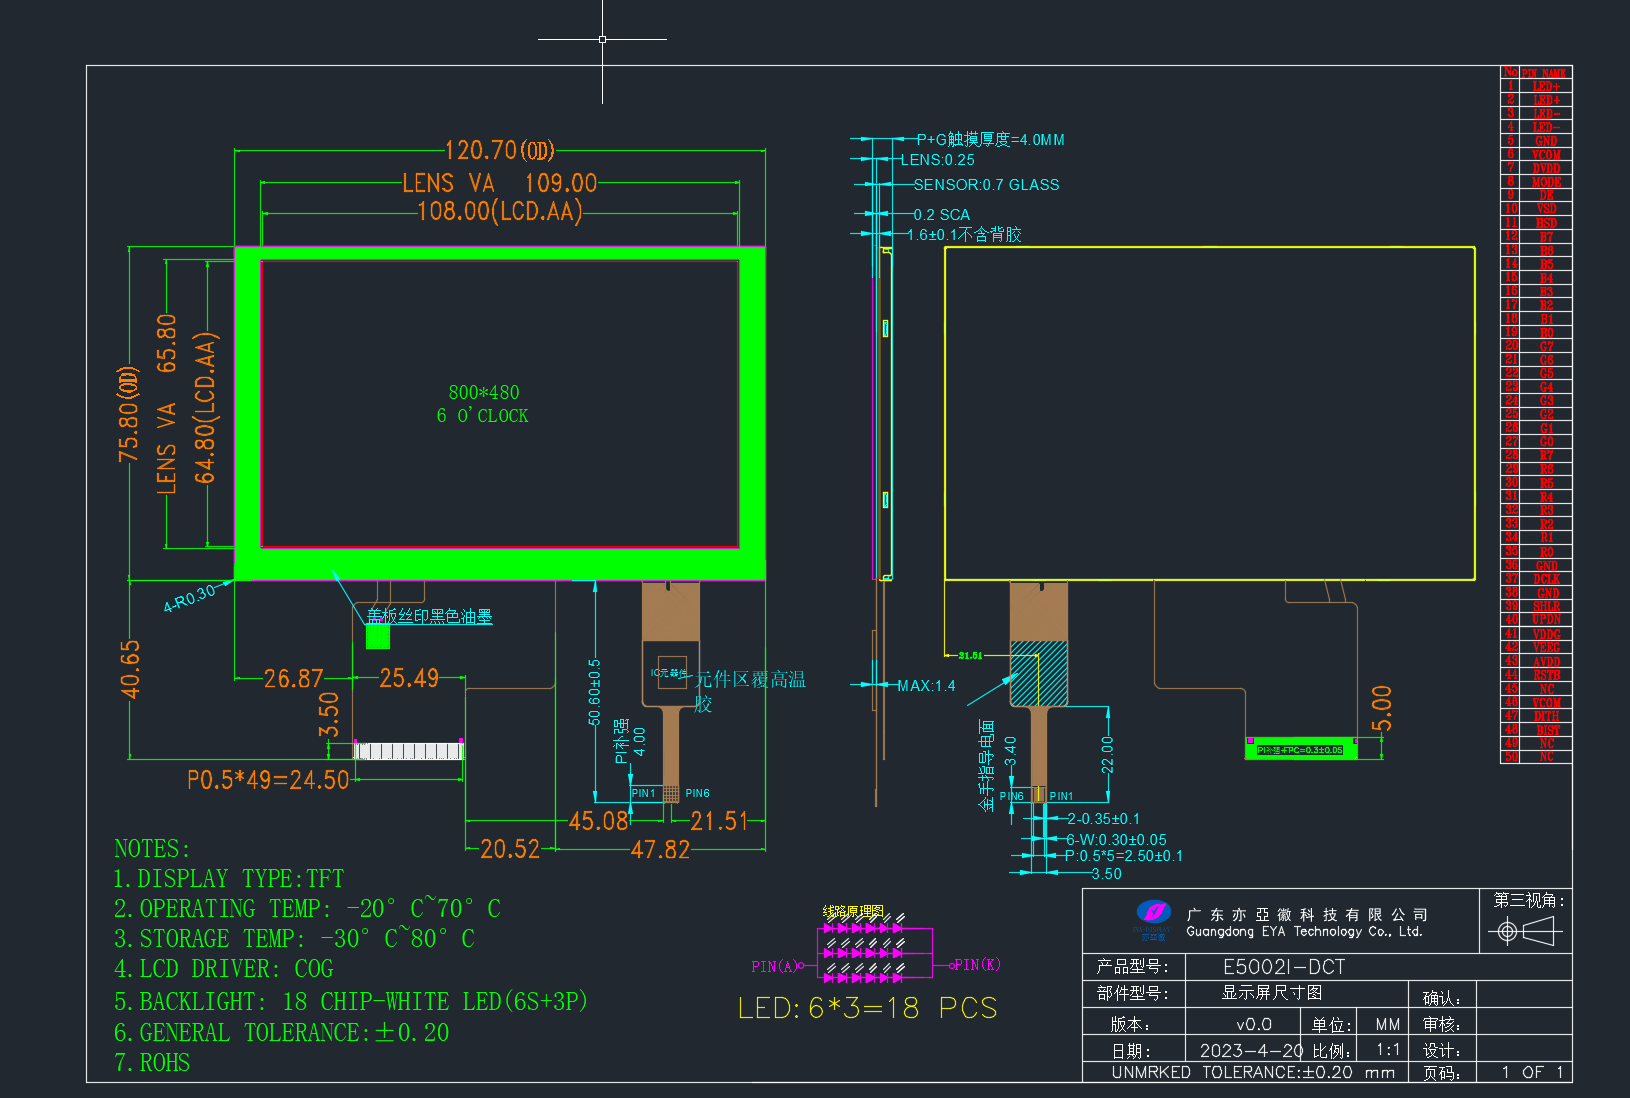Click the PIN(A) anode terminal label
1630x1098 pixels.
[x=774, y=966]
